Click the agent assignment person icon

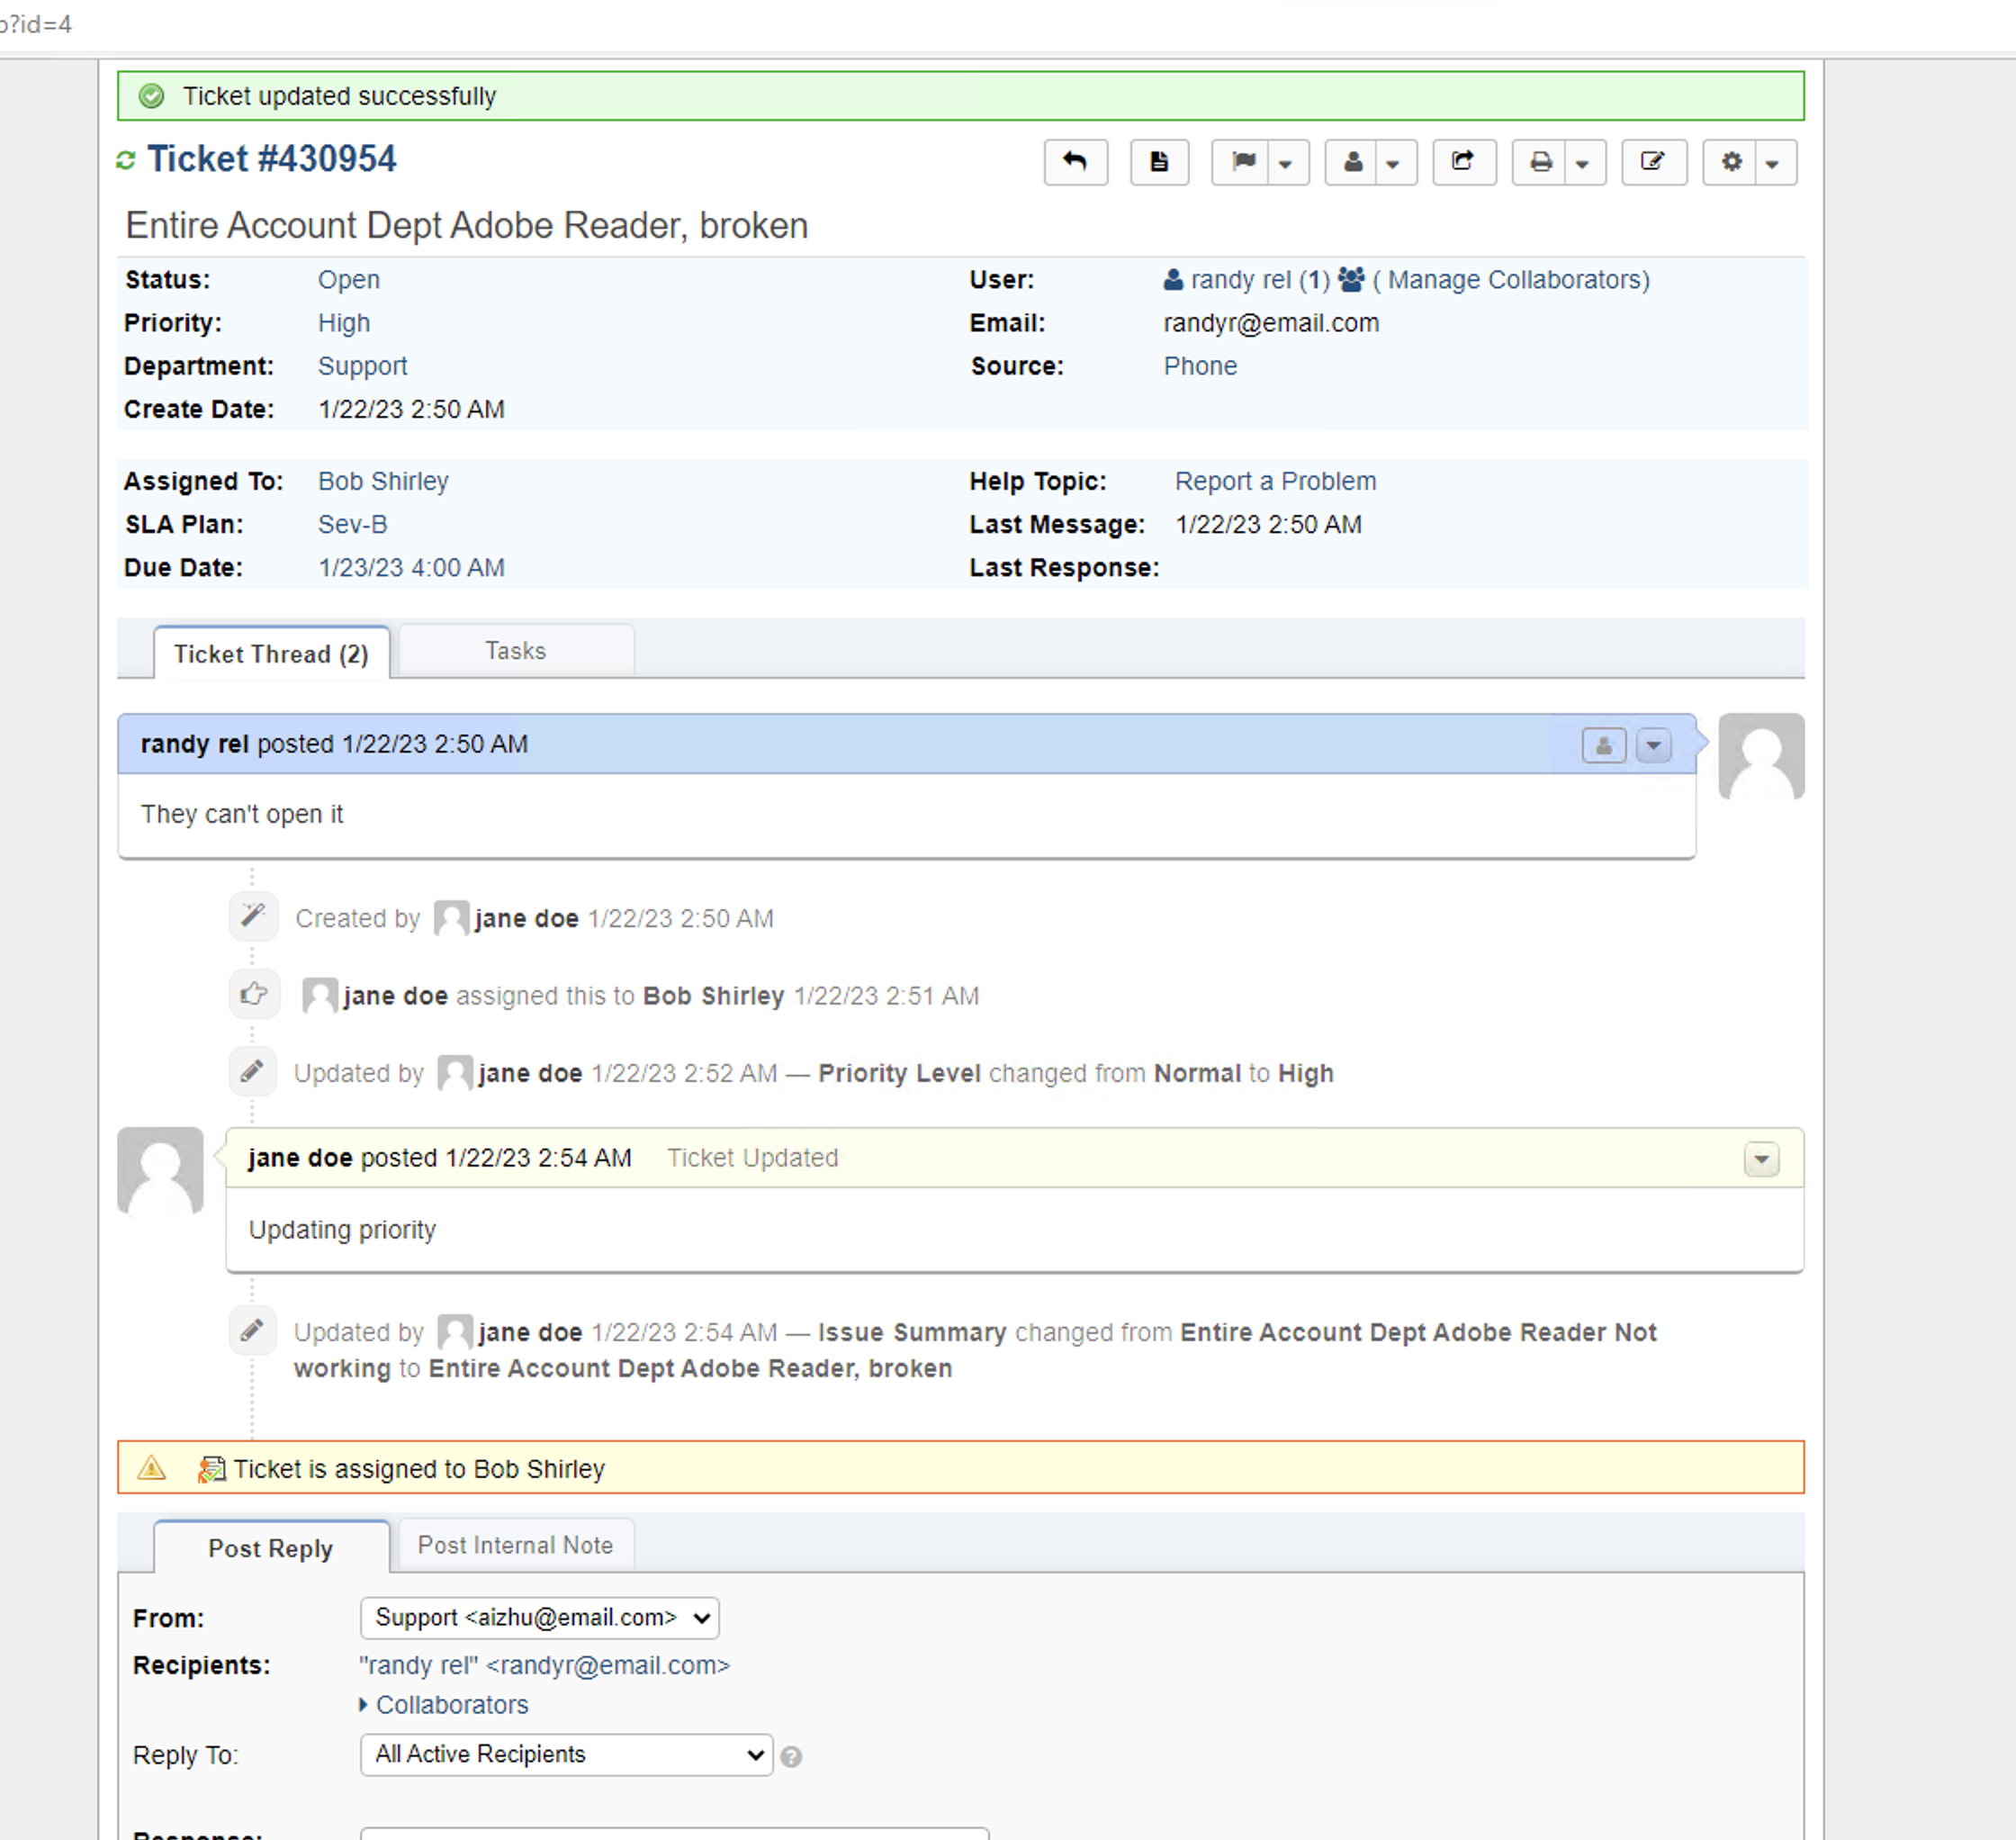tap(1352, 162)
